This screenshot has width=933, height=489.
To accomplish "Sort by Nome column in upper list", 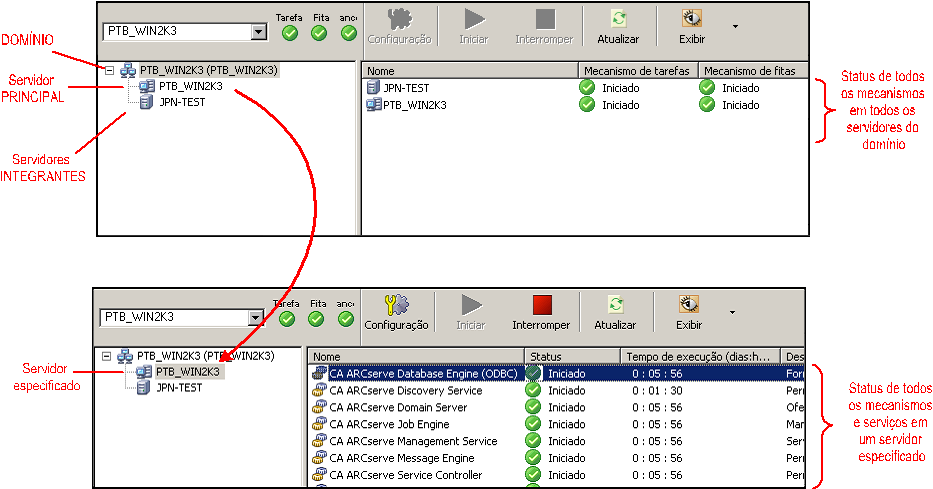I will (470, 71).
